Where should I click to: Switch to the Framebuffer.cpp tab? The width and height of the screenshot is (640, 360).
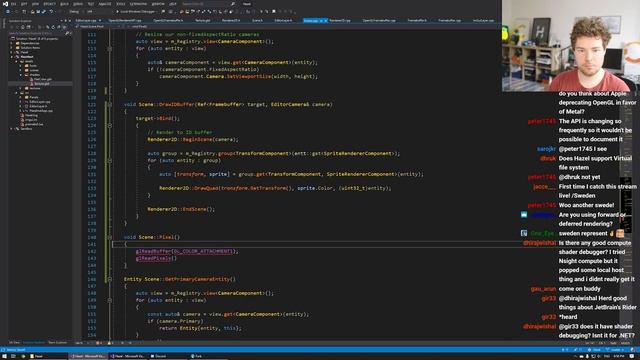pyautogui.click(x=449, y=20)
